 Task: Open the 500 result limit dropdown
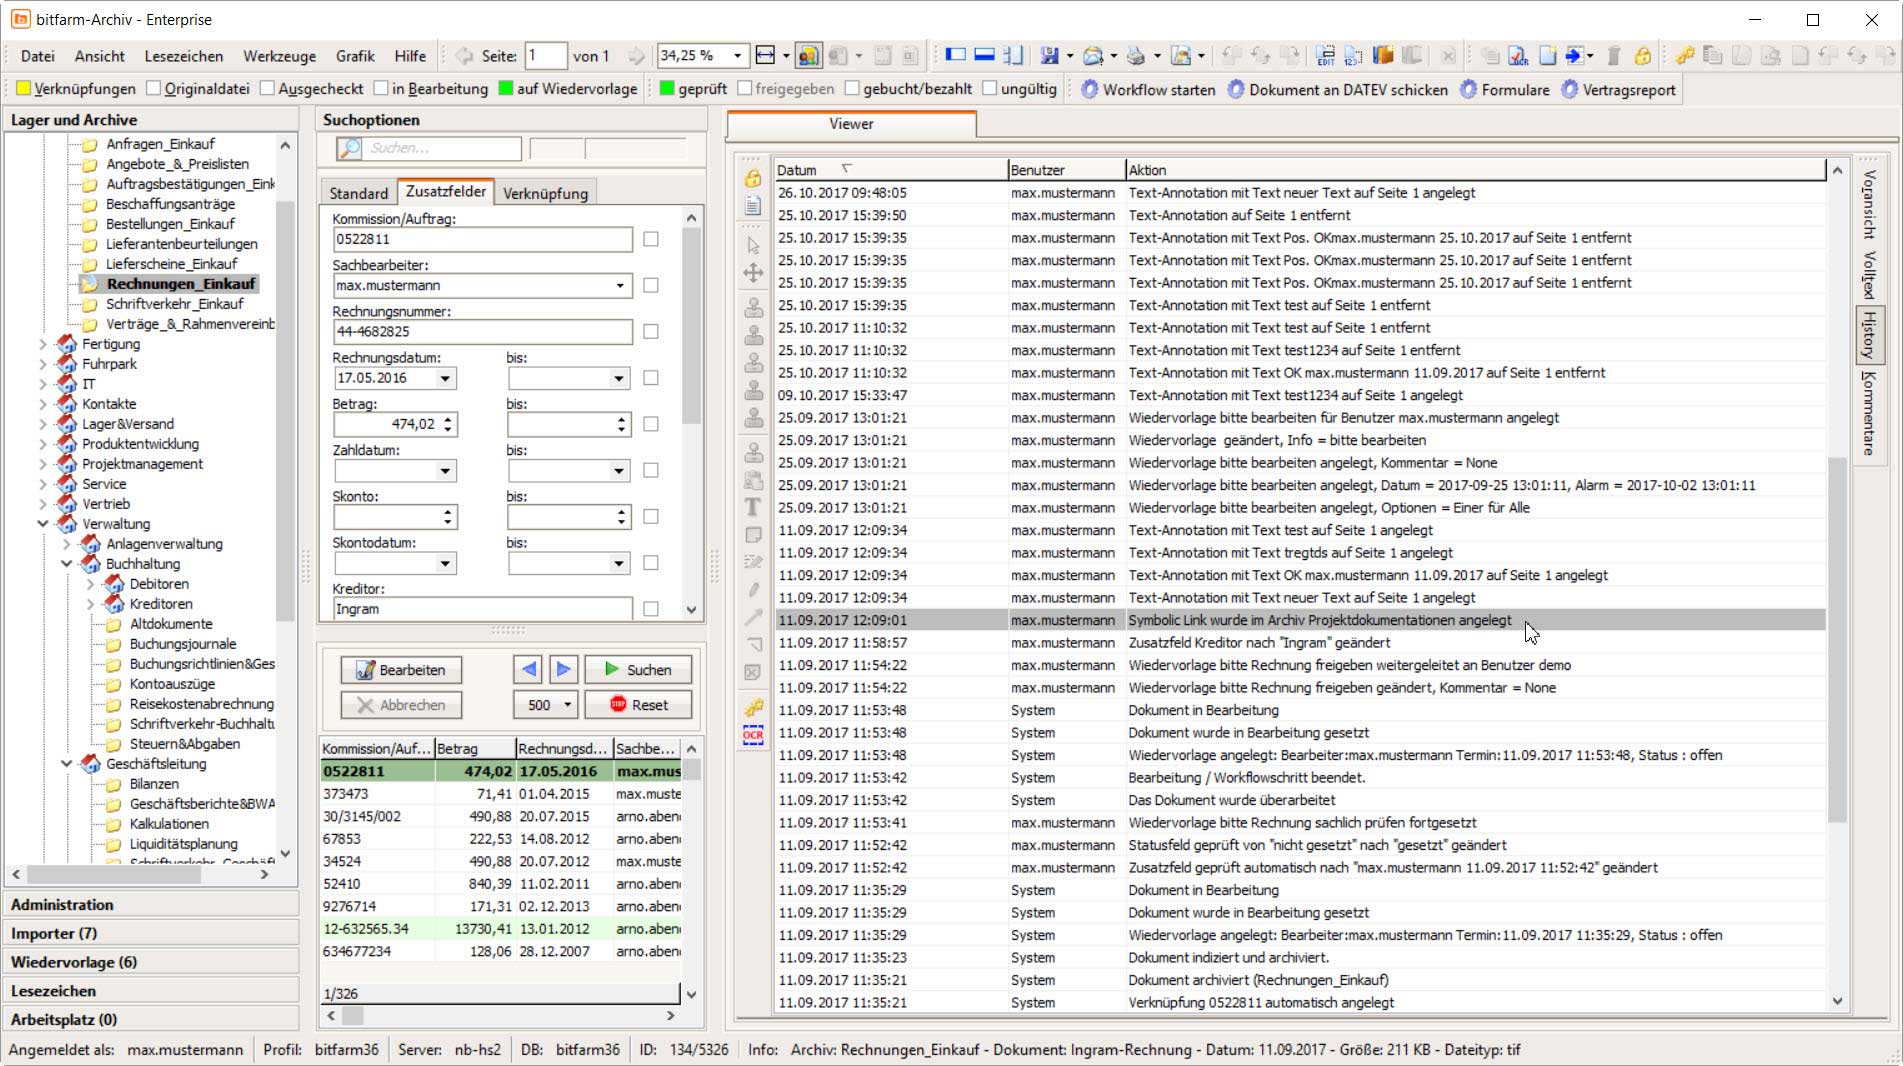(567, 705)
